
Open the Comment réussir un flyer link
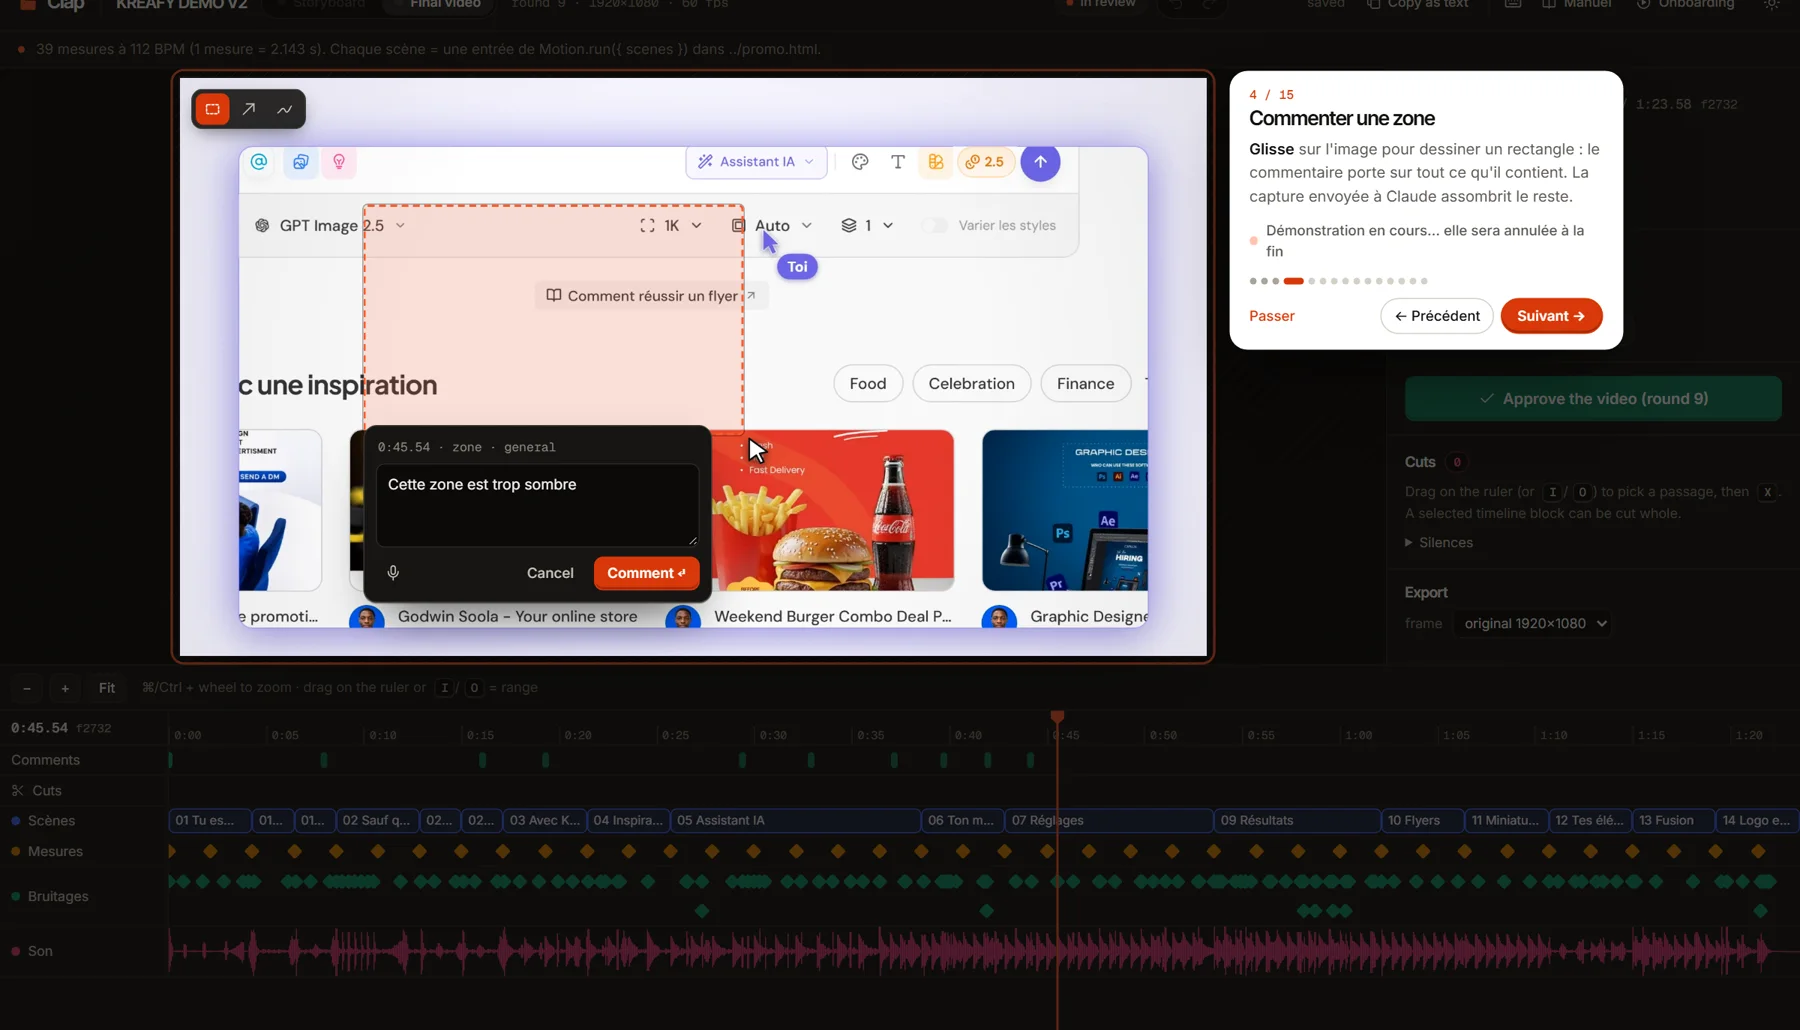point(651,296)
